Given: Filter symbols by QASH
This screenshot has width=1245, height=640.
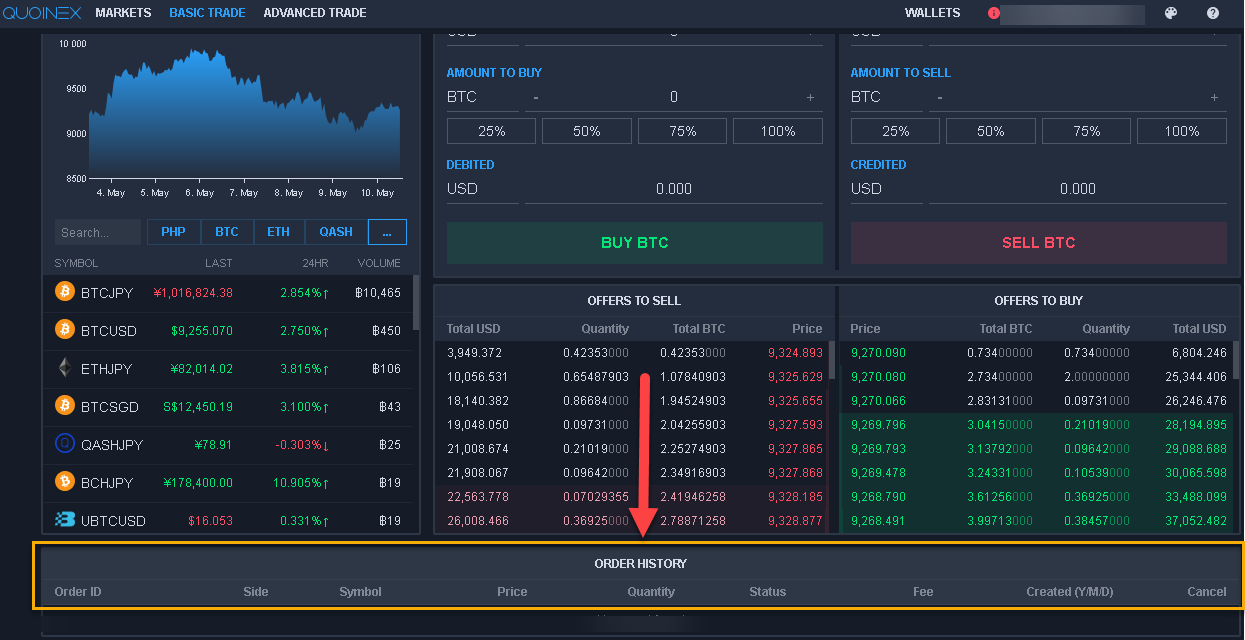Looking at the screenshot, I should click(336, 232).
